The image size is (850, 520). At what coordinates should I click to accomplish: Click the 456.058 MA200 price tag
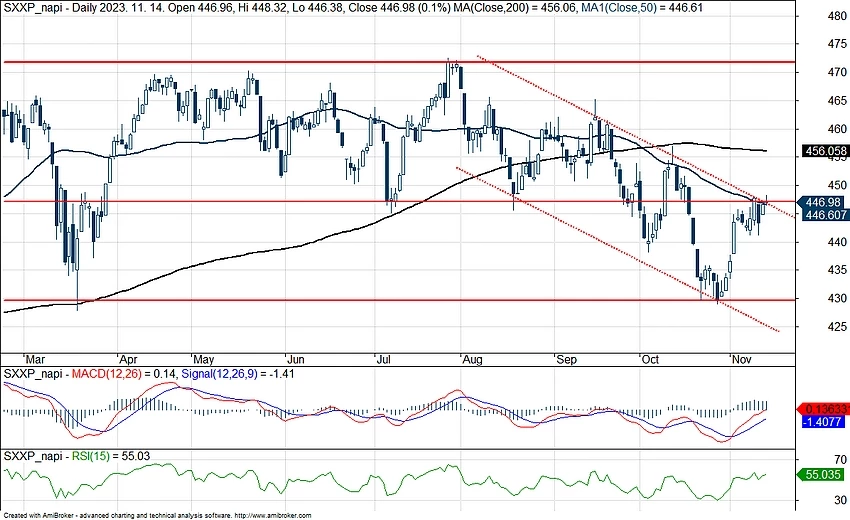tap(825, 152)
